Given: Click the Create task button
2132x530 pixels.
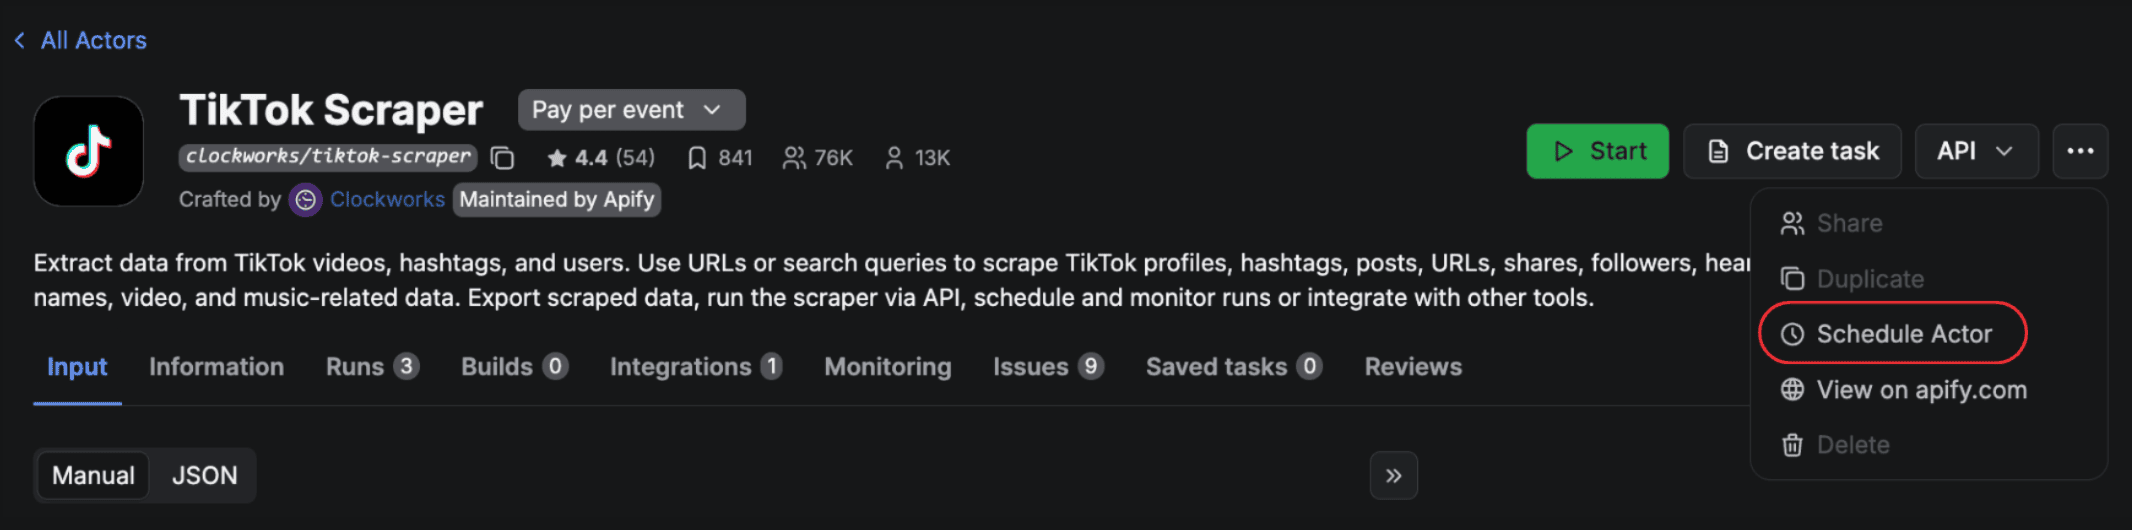Looking at the screenshot, I should point(1792,151).
